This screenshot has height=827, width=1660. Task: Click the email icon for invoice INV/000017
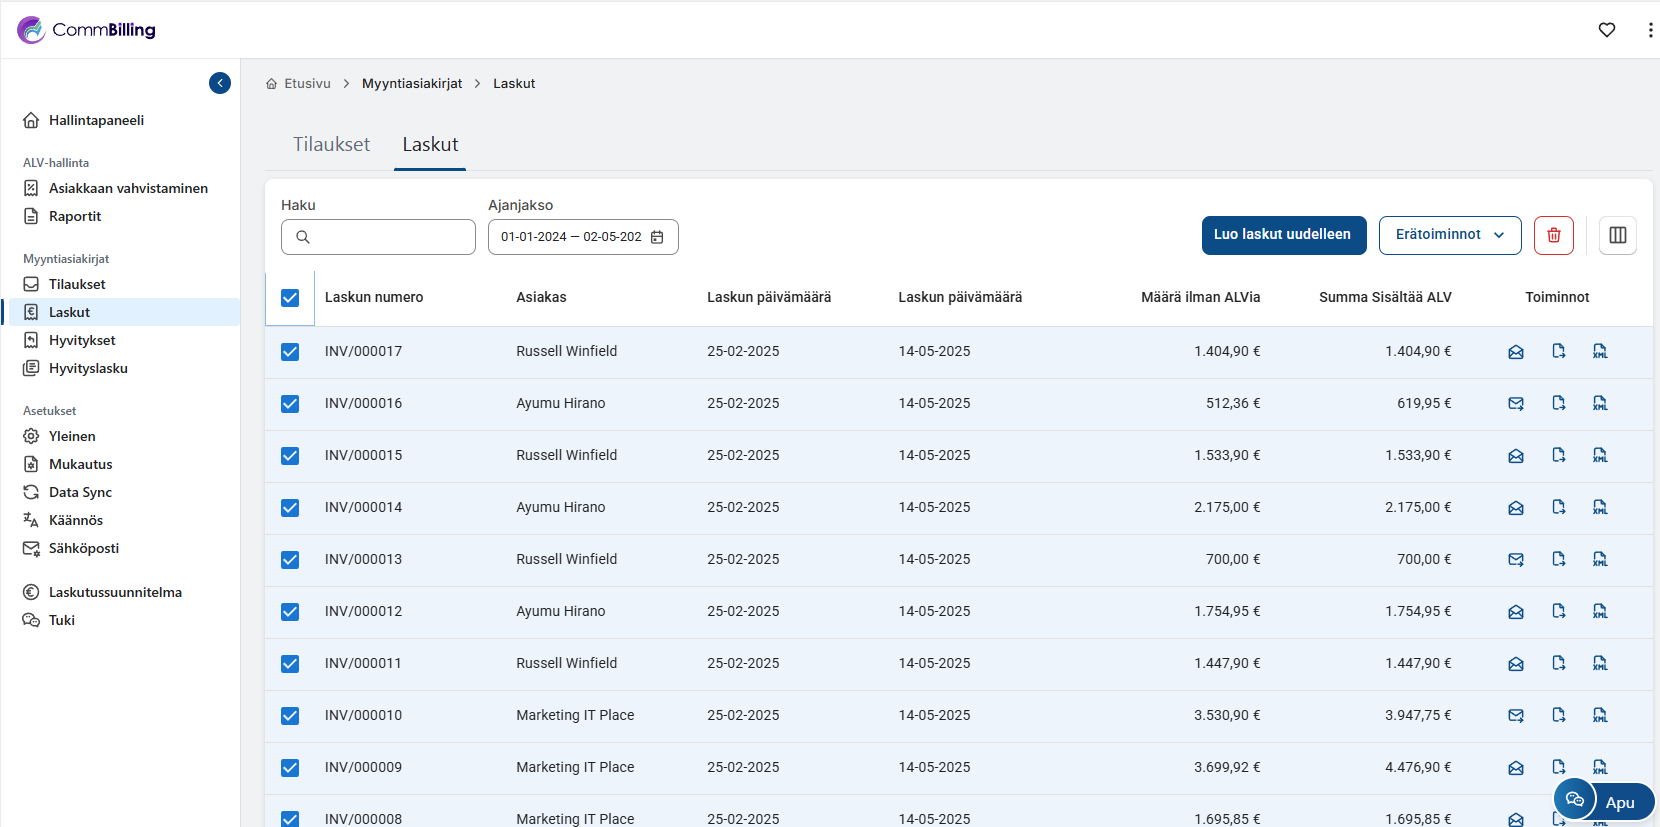click(x=1516, y=352)
